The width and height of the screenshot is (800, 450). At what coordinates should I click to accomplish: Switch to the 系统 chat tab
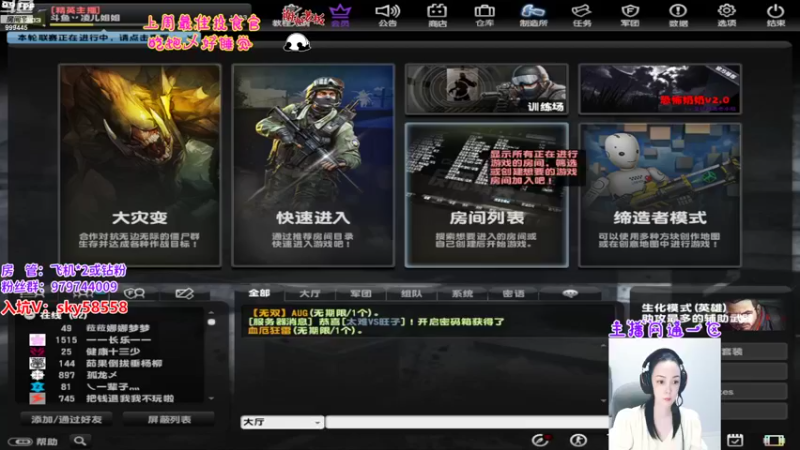pyautogui.click(x=462, y=294)
